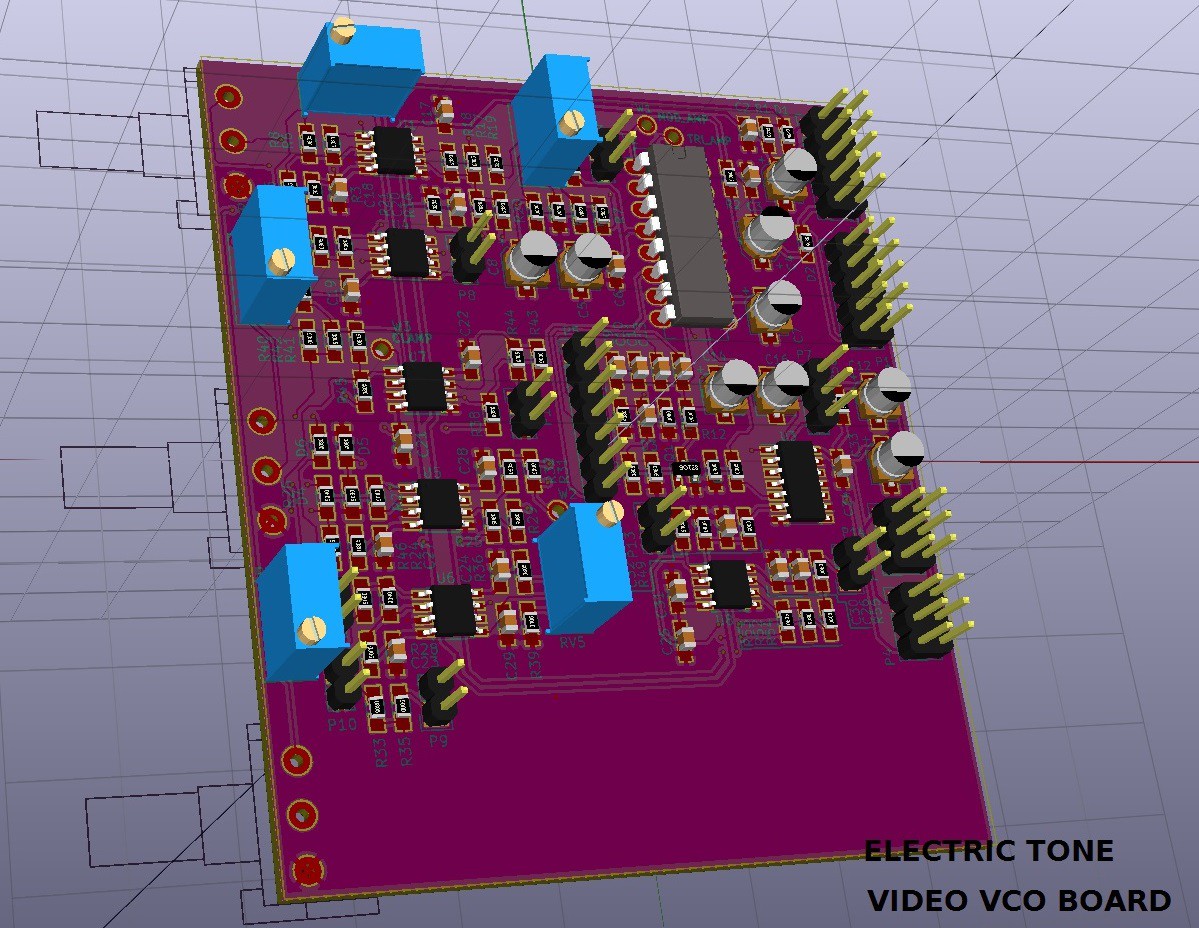Click the RV5 silkscreen label

(572, 642)
